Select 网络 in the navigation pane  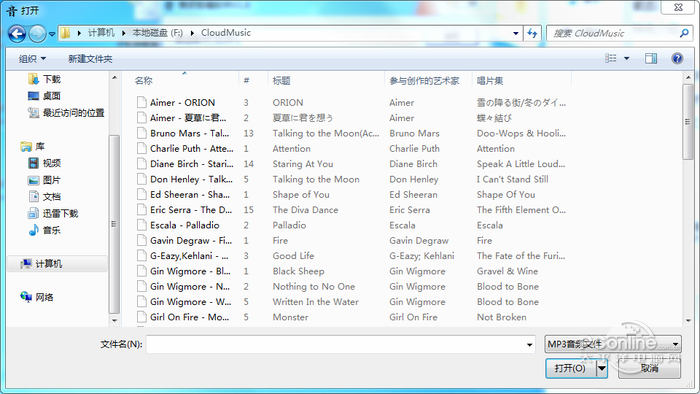pyautogui.click(x=37, y=297)
